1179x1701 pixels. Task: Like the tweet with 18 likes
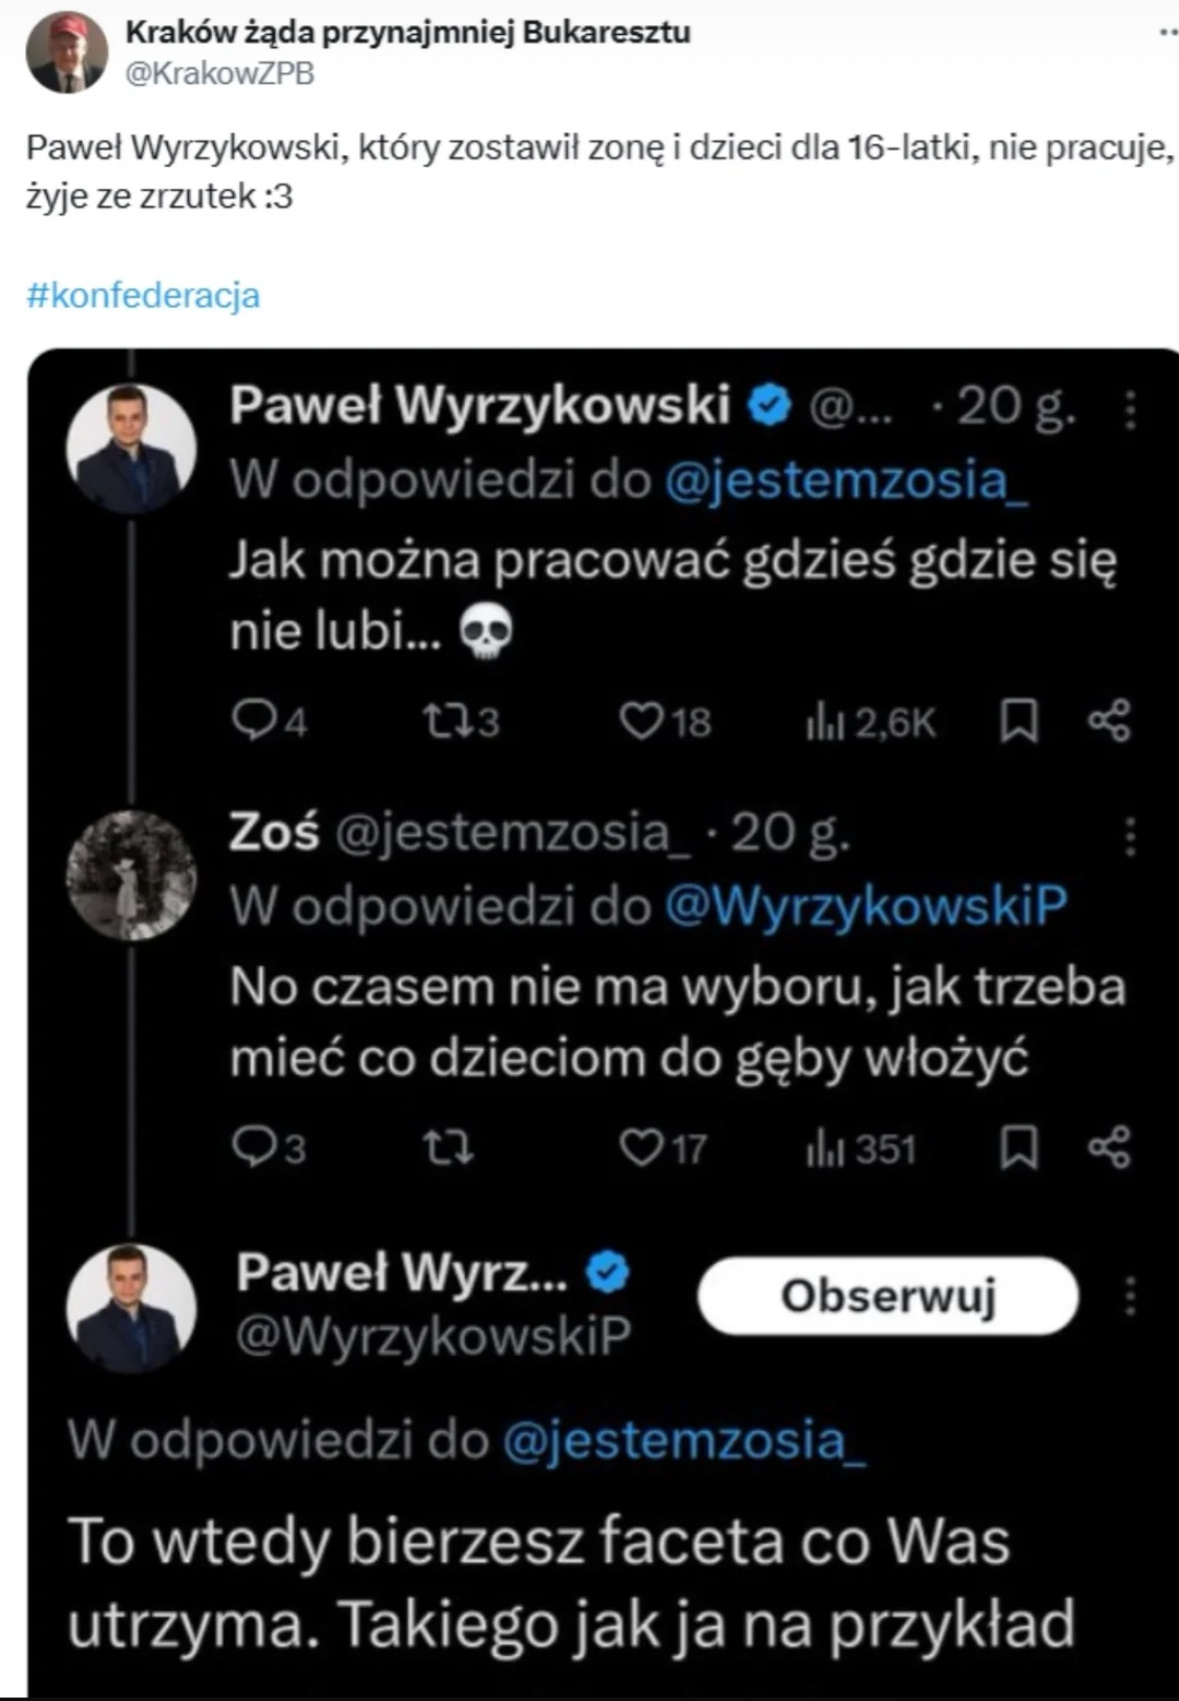pyautogui.click(x=640, y=720)
